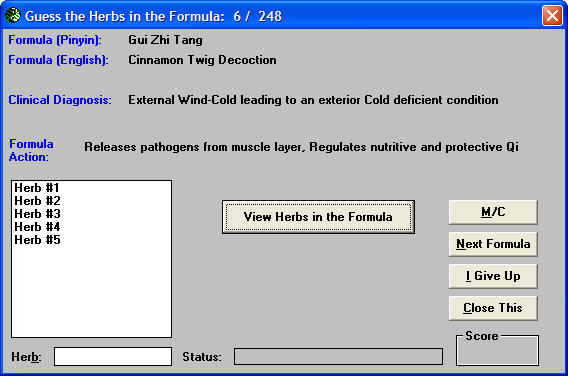This screenshot has width=568, height=376.
Task: Click the Close This button
Action: tap(493, 308)
